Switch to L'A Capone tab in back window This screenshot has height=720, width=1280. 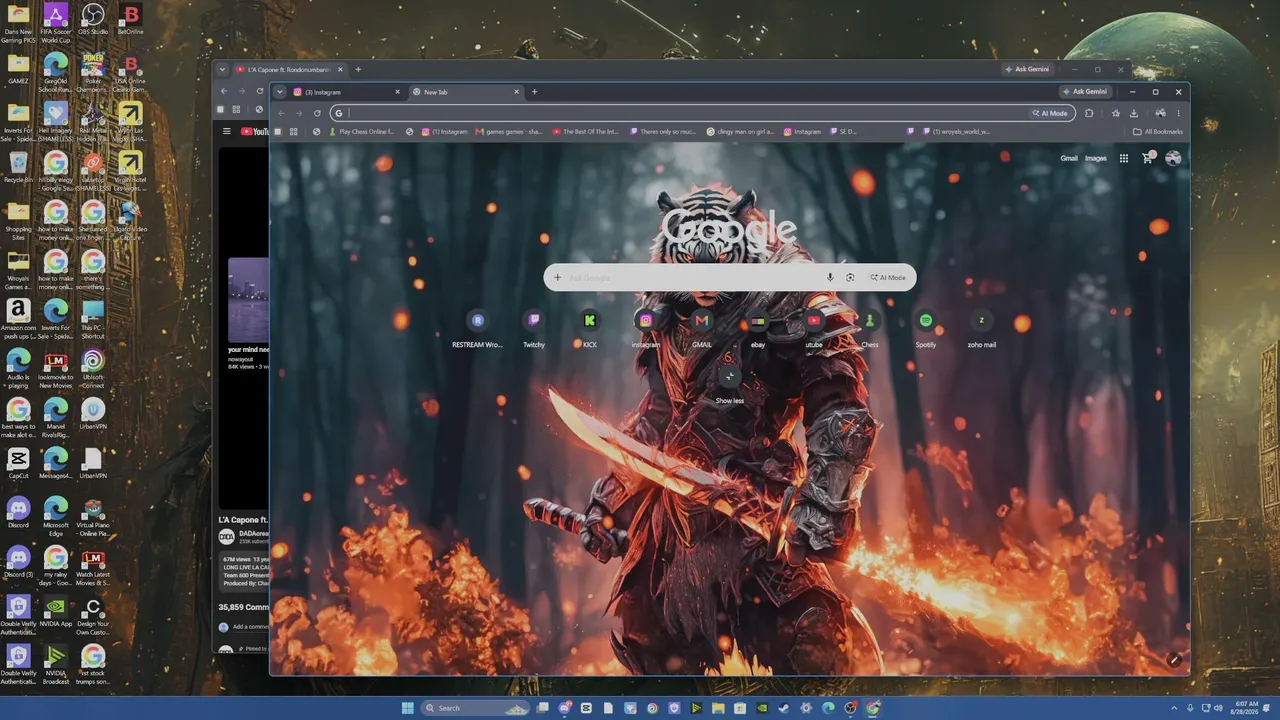click(x=290, y=70)
